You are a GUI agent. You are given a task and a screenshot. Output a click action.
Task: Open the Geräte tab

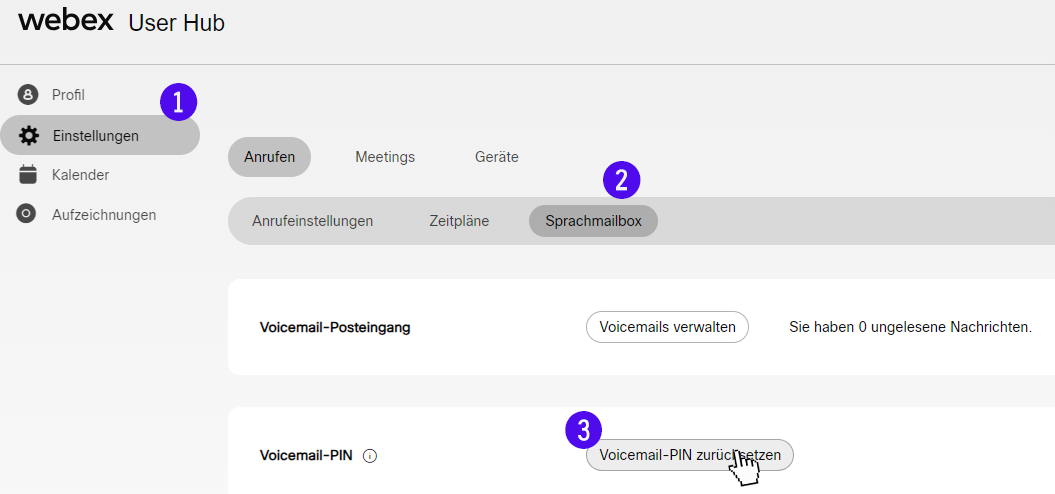pos(497,157)
